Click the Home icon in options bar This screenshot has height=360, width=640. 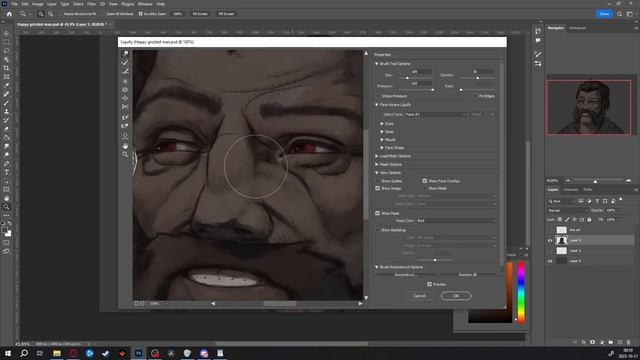point(9,14)
